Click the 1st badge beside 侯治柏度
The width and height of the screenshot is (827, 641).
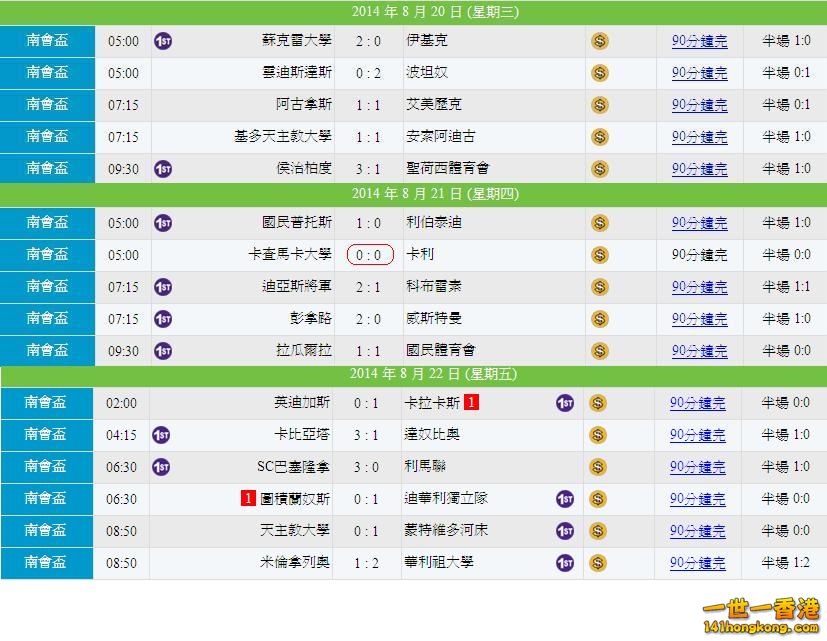[163, 169]
